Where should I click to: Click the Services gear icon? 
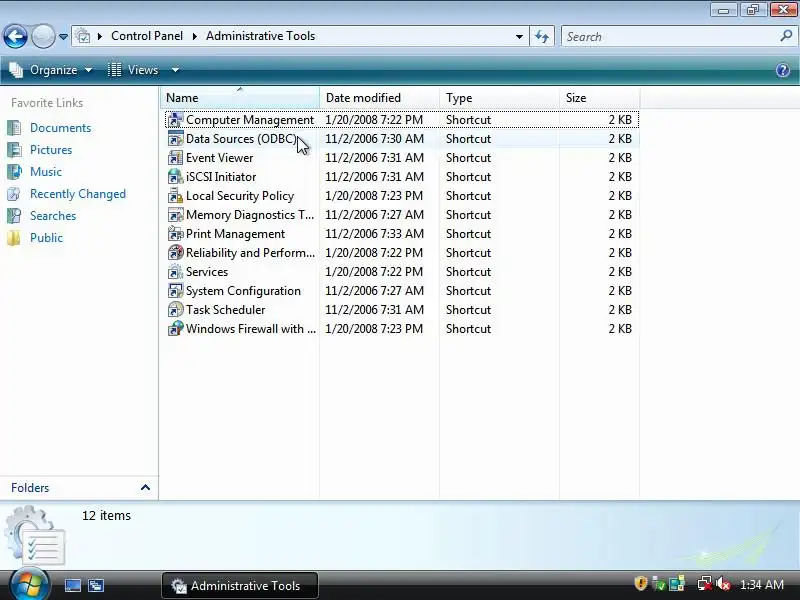(176, 271)
